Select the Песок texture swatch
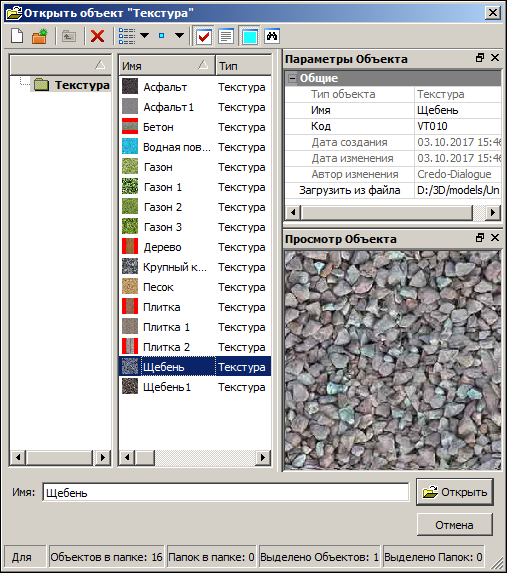Viewport: 507px width, 573px height. 130,287
